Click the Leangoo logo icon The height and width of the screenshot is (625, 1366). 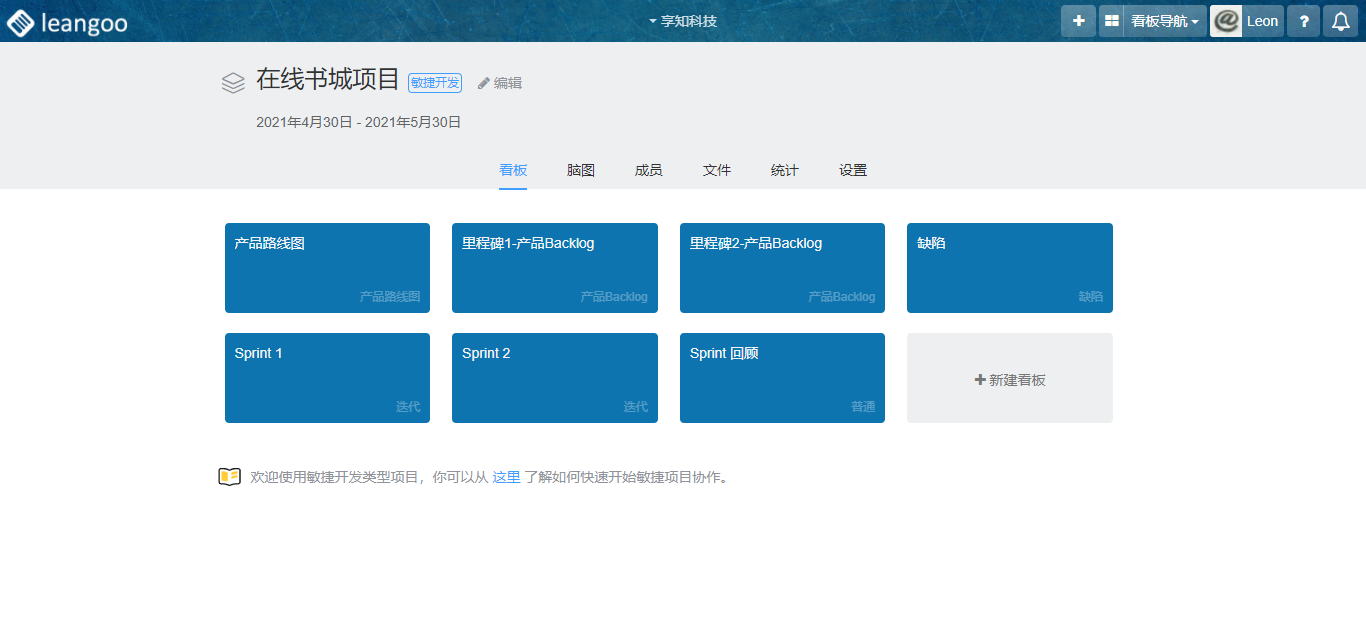click(21, 22)
